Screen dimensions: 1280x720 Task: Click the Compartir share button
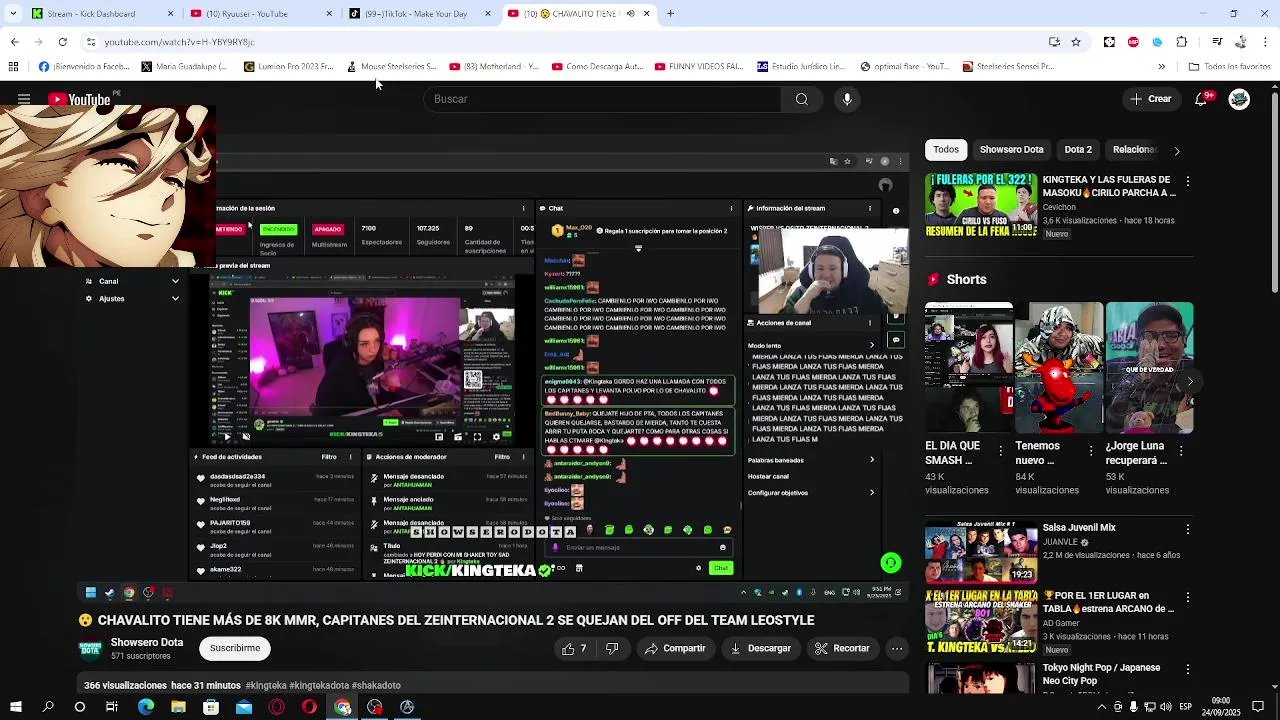point(675,648)
